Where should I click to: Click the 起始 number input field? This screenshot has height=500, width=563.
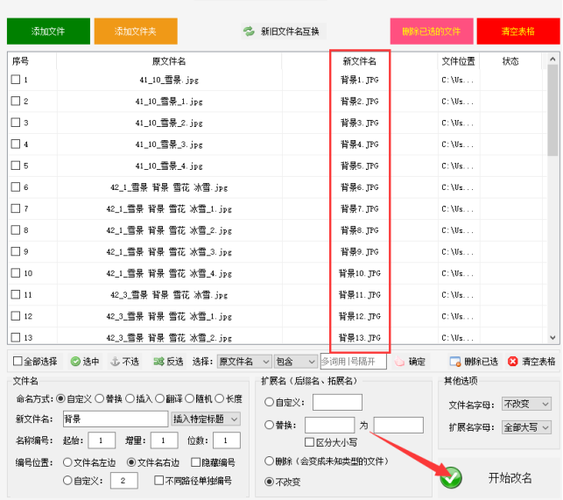pos(102,440)
